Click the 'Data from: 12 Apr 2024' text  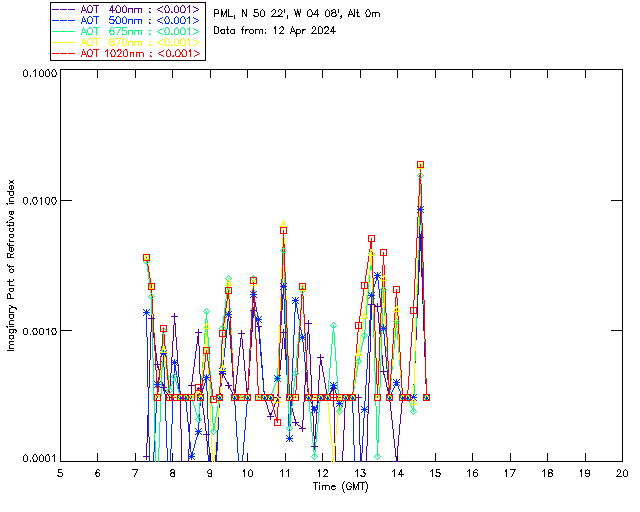(274, 31)
